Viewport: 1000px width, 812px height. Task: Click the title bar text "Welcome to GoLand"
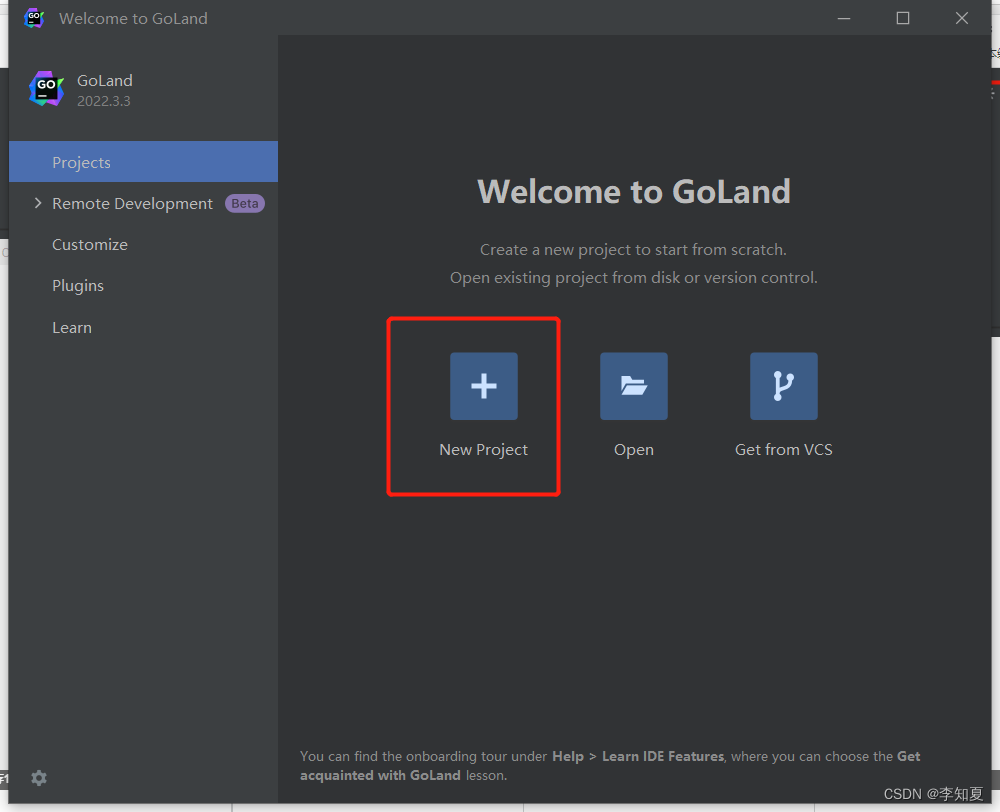pos(133,18)
